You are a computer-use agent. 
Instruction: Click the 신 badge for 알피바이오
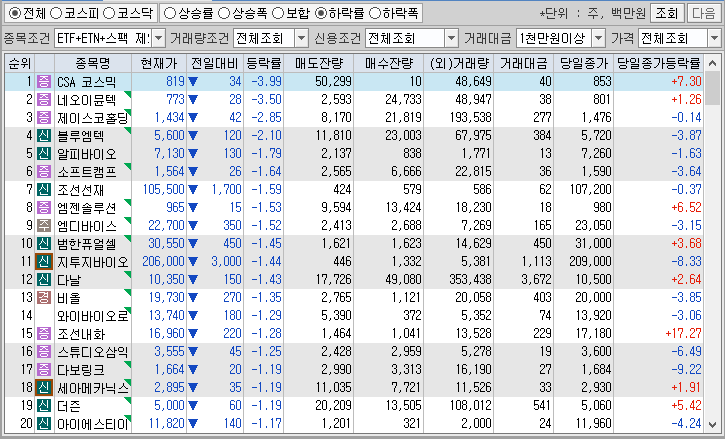tap(44, 154)
